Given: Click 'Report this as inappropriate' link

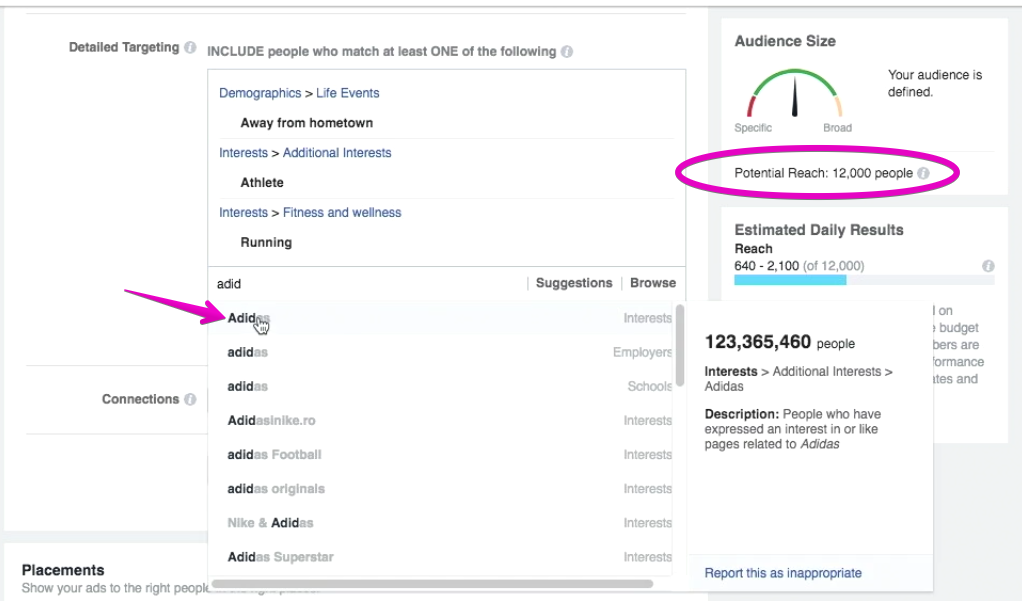Looking at the screenshot, I should [x=783, y=573].
